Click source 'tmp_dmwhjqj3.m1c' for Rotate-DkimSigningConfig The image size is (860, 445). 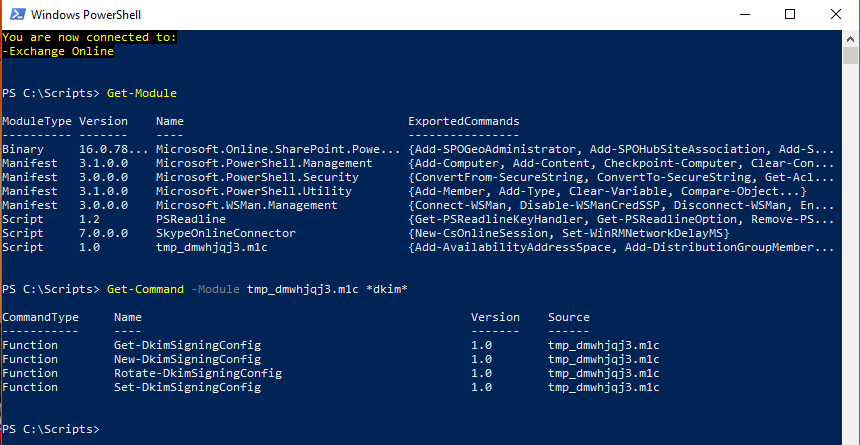click(604, 373)
